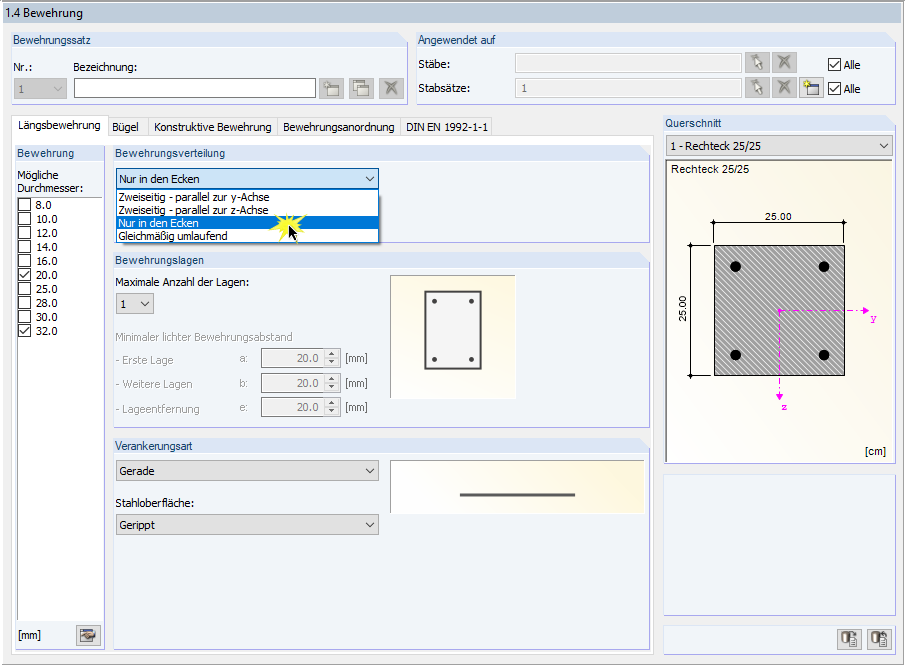Open the Verankerungsart dropdown showing Gerade
906x667 pixels.
click(369, 470)
